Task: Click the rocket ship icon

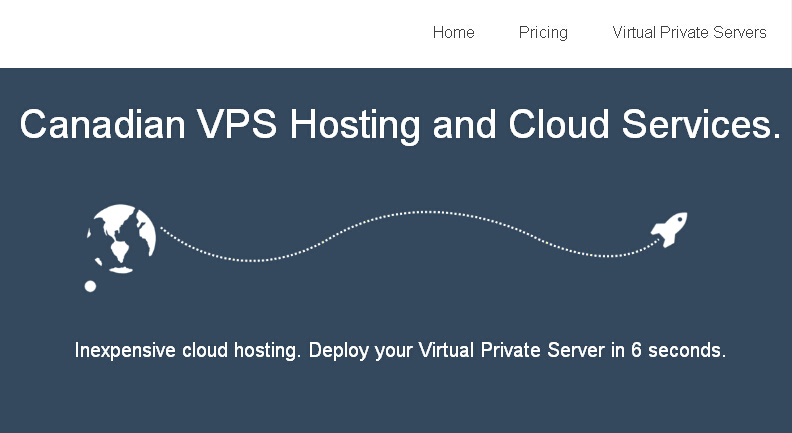Action: [x=669, y=229]
